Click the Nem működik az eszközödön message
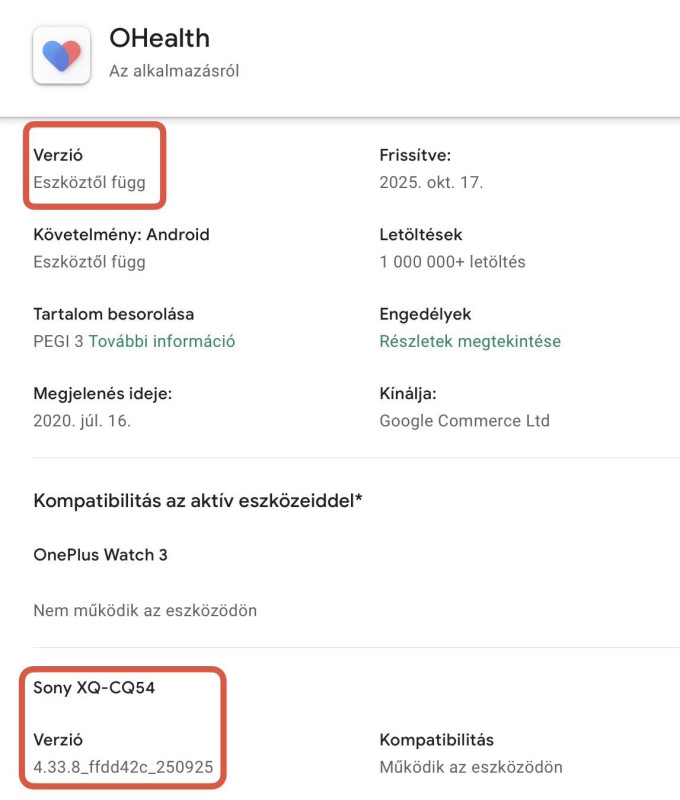Viewport: 680px width, 800px height. pos(145,609)
